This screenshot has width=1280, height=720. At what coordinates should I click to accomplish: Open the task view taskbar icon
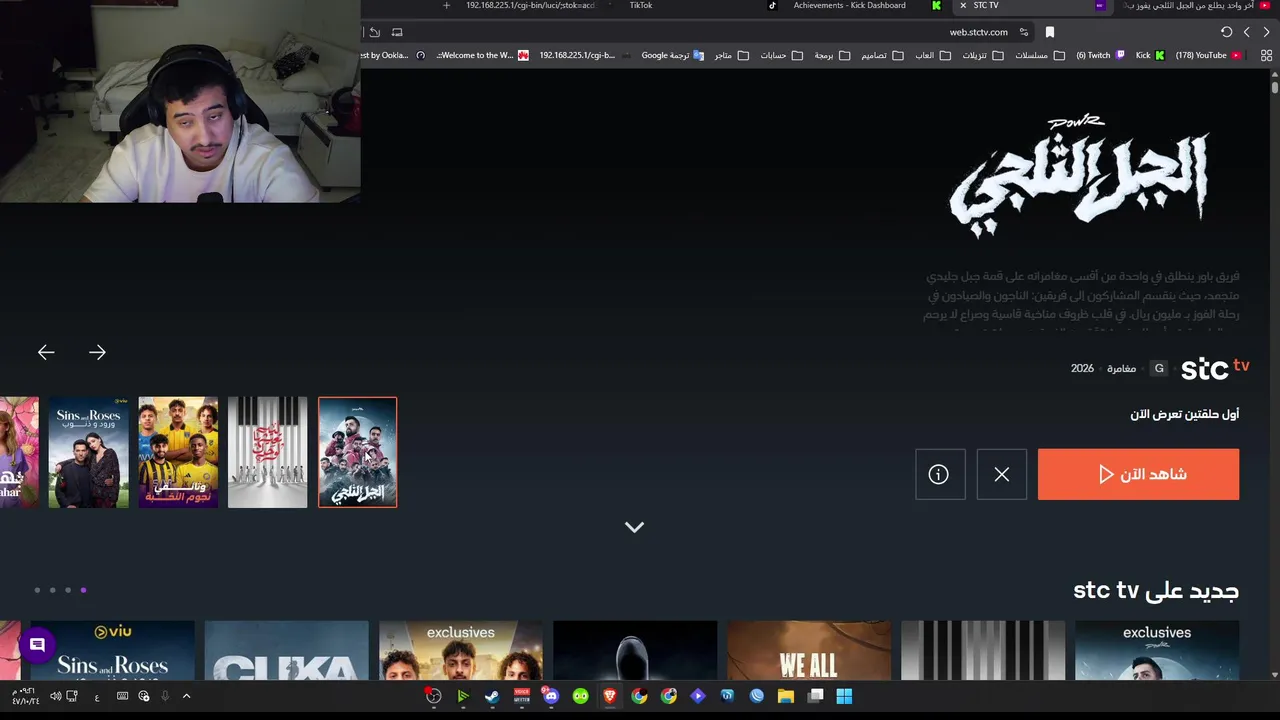tap(816, 696)
